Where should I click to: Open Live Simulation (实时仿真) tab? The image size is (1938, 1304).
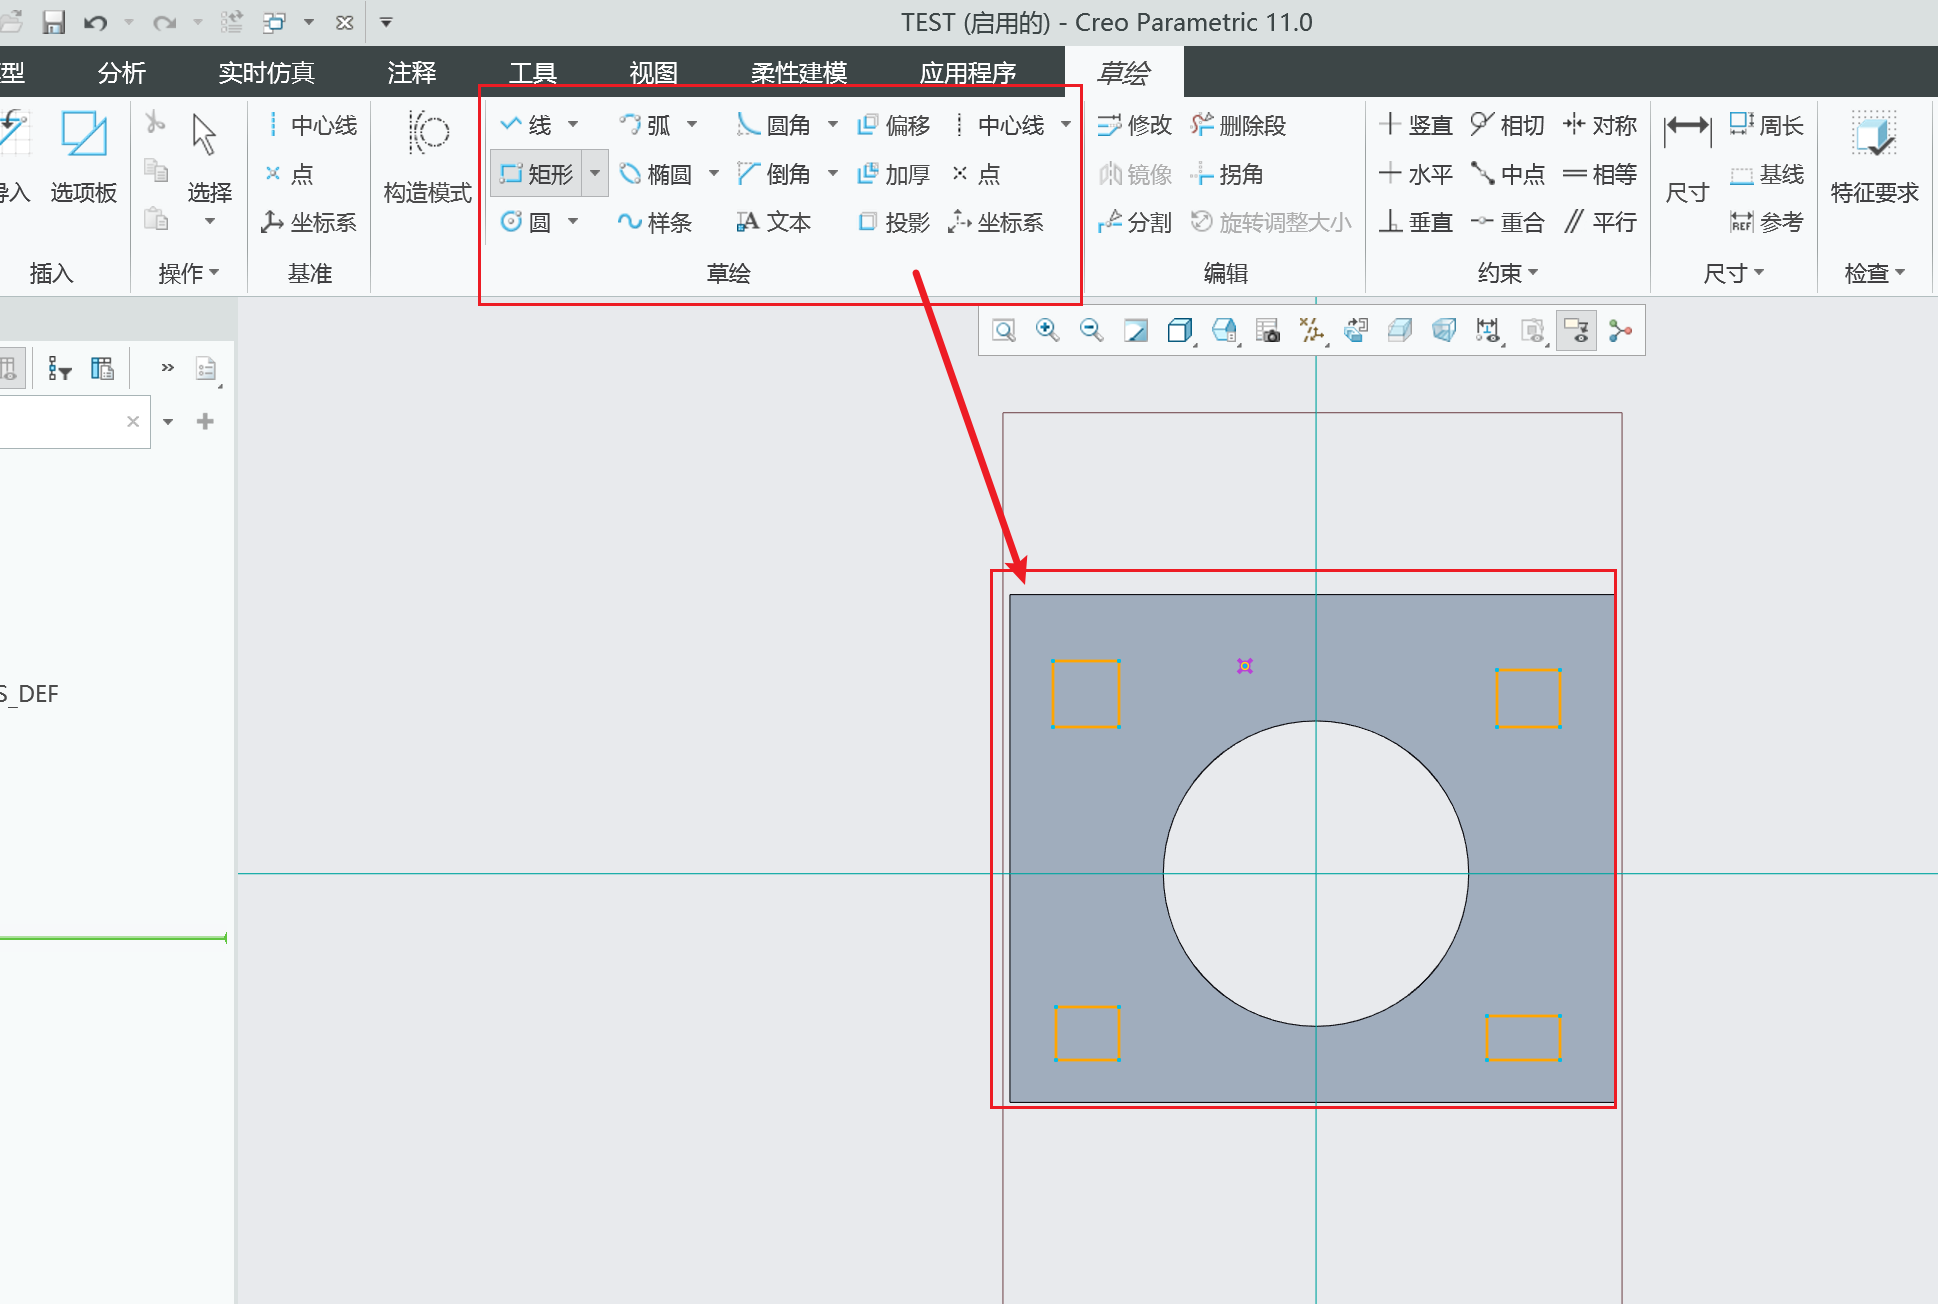coord(266,72)
